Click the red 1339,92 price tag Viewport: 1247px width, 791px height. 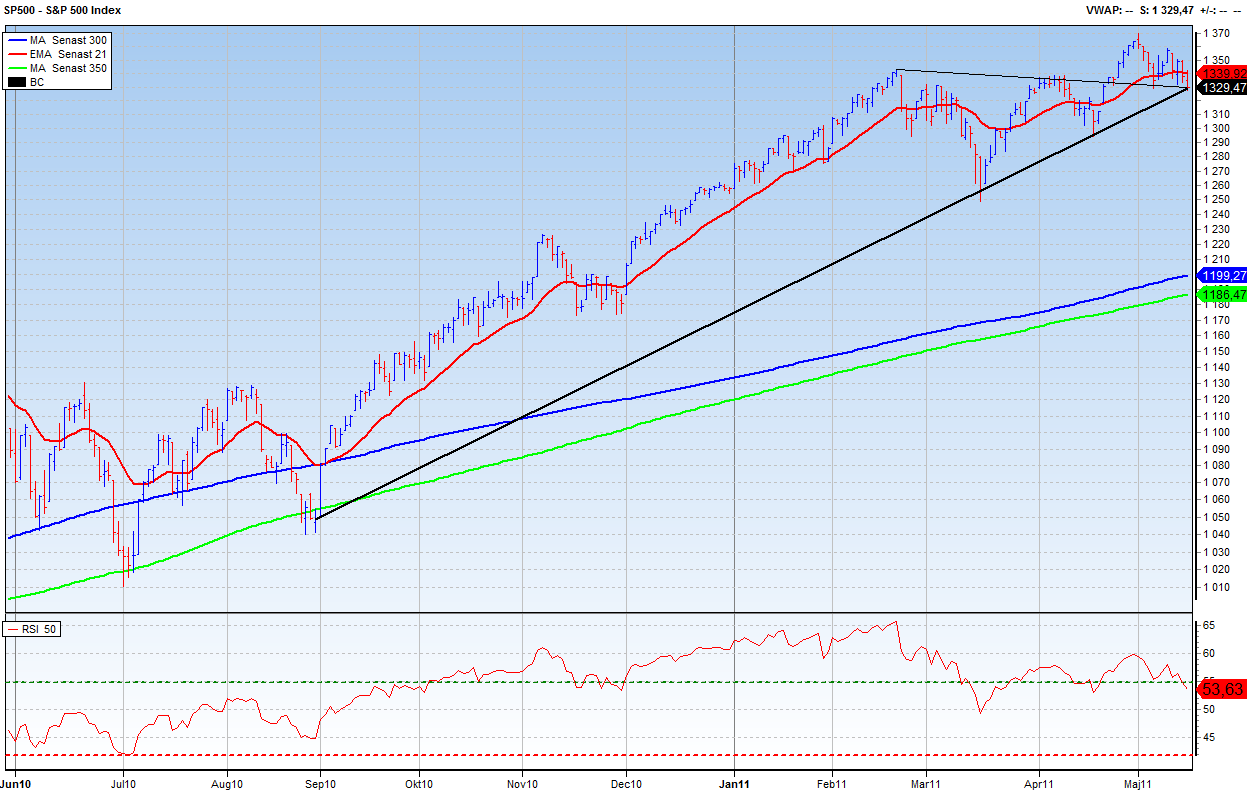[1221, 73]
